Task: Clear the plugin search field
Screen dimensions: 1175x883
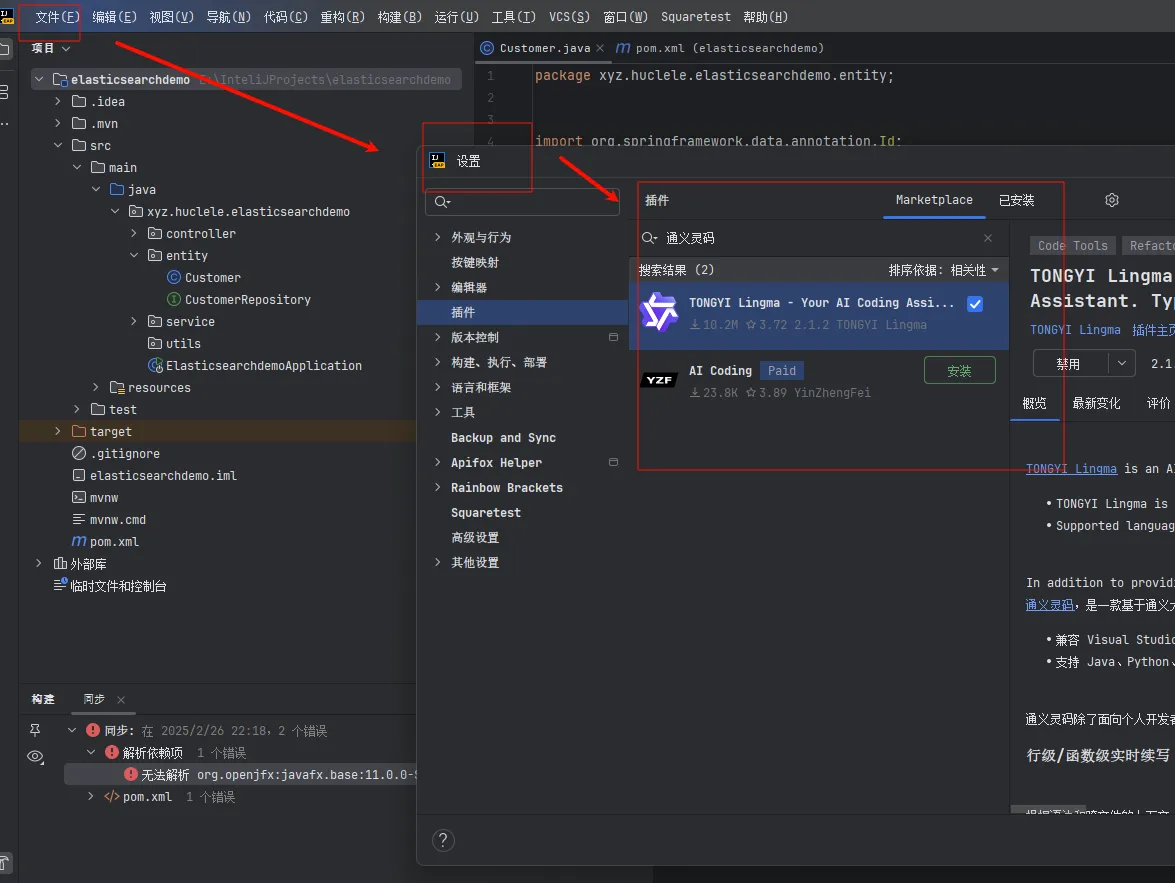Action: tap(988, 238)
